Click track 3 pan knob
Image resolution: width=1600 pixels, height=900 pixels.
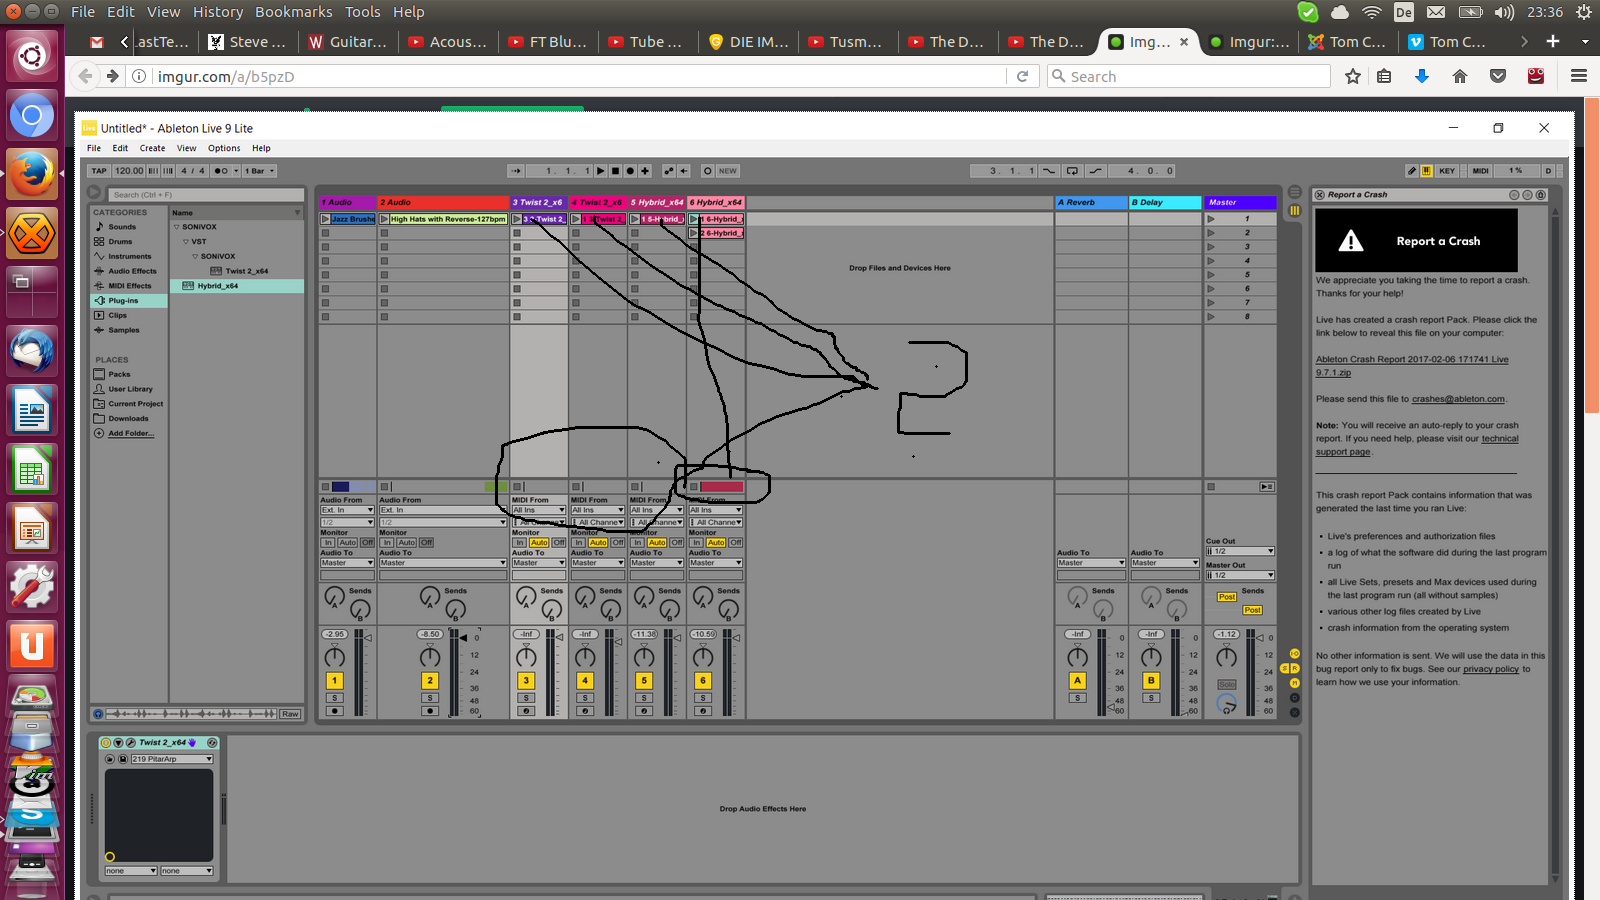[x=526, y=657]
